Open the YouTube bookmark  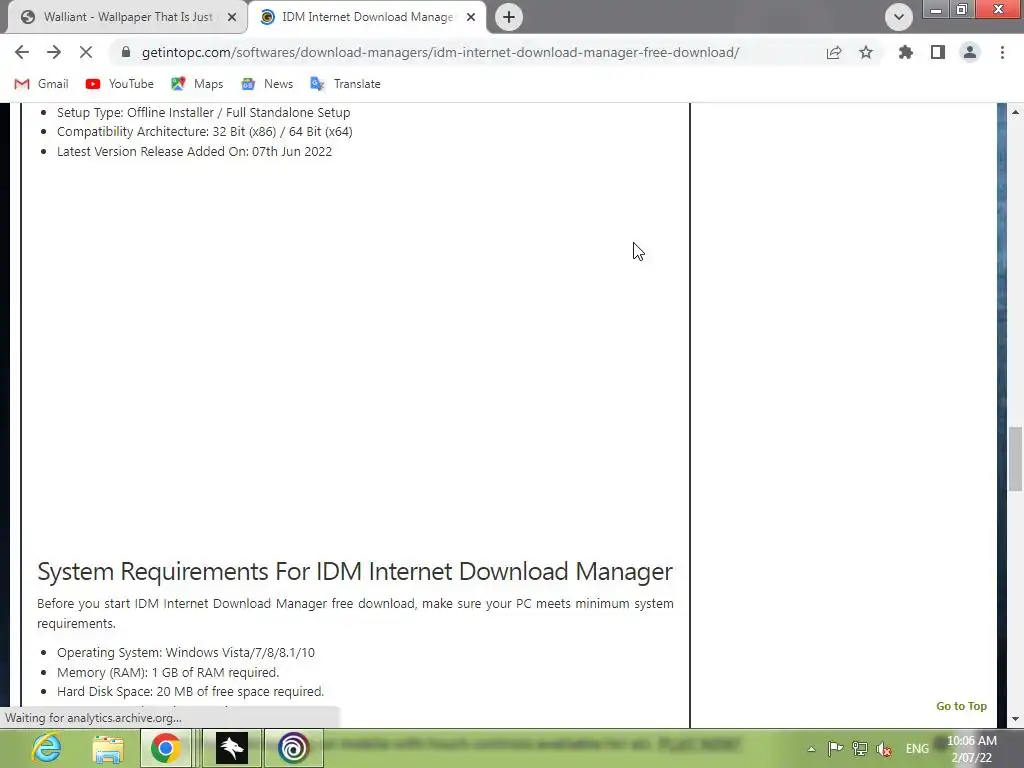[120, 84]
